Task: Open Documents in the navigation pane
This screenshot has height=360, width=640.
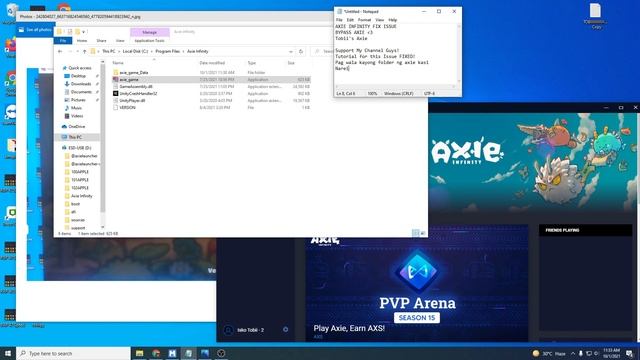Action: point(81,92)
